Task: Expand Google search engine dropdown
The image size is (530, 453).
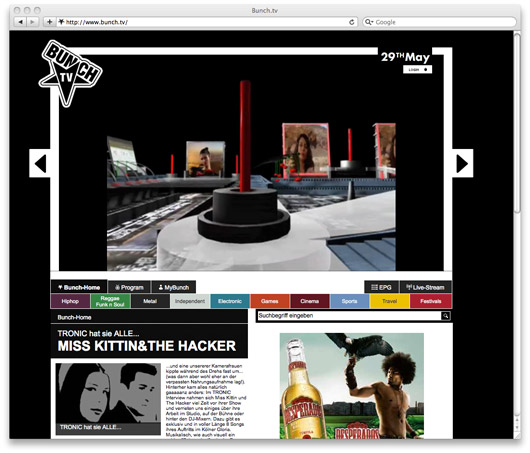Action: coord(368,22)
